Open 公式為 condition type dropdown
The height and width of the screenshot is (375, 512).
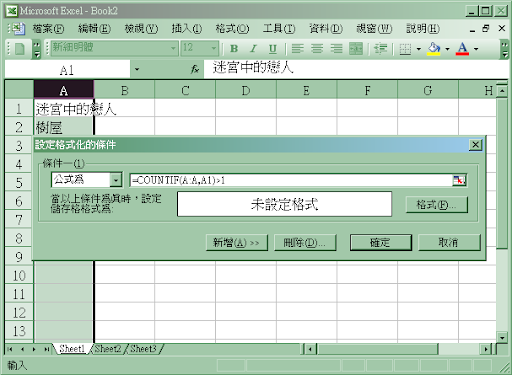pyautogui.click(x=116, y=180)
